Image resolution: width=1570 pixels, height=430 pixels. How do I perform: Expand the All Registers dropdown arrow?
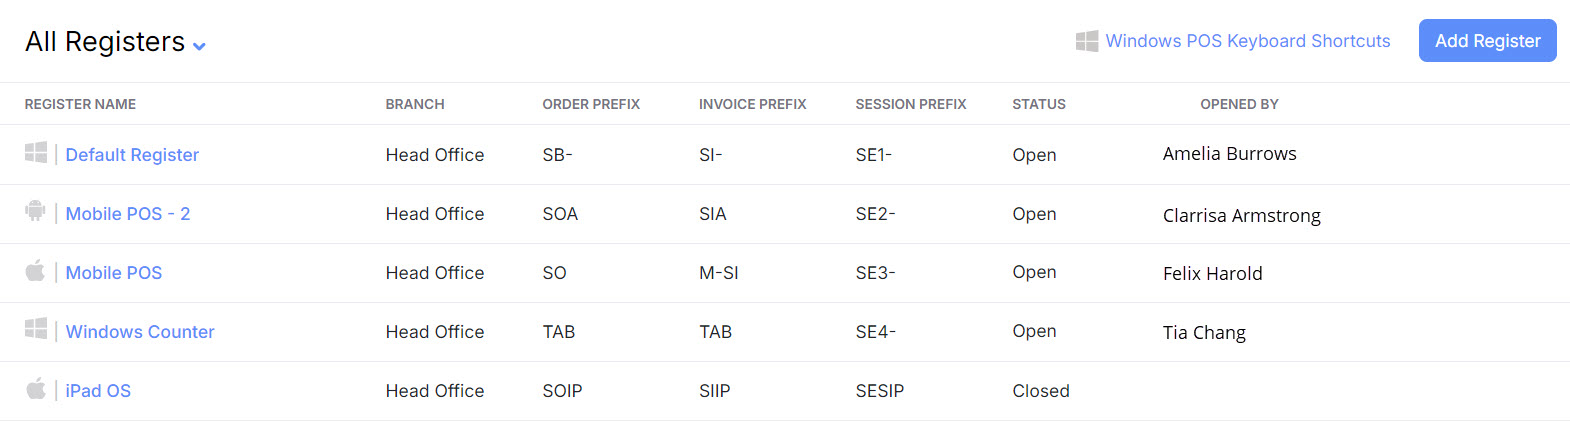pos(199,46)
